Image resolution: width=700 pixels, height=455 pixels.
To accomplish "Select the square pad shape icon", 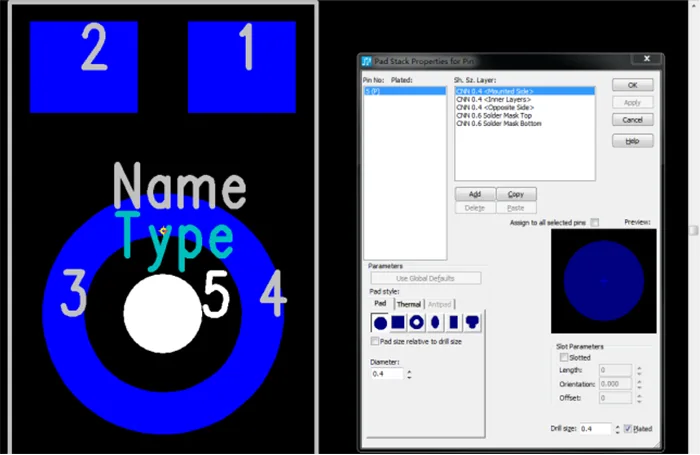I will [x=398, y=323].
